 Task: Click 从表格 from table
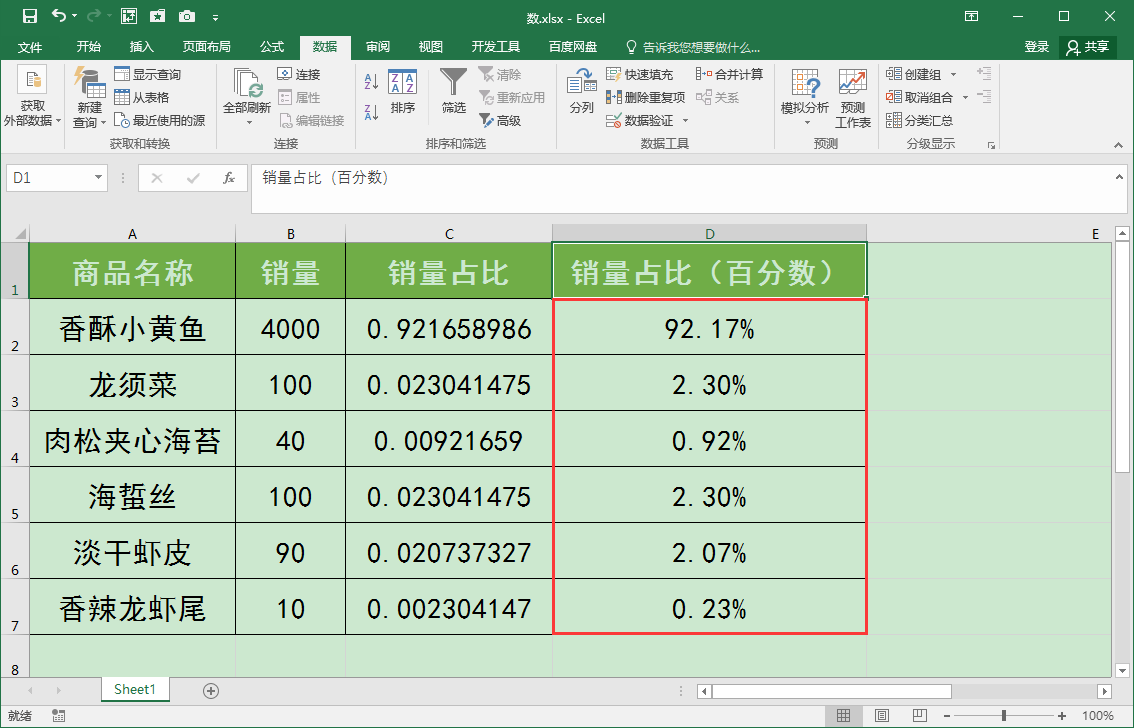click(x=142, y=98)
